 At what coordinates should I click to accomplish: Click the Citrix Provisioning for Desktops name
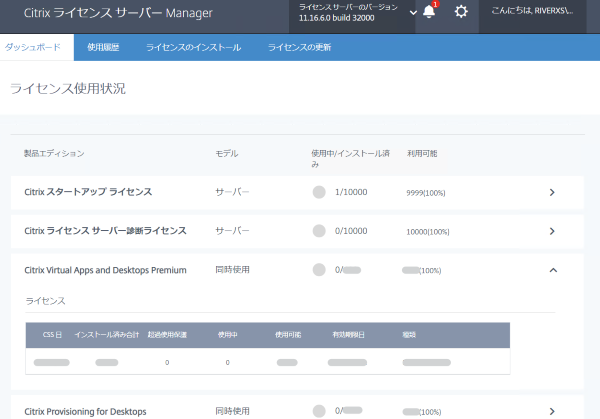click(x=85, y=411)
